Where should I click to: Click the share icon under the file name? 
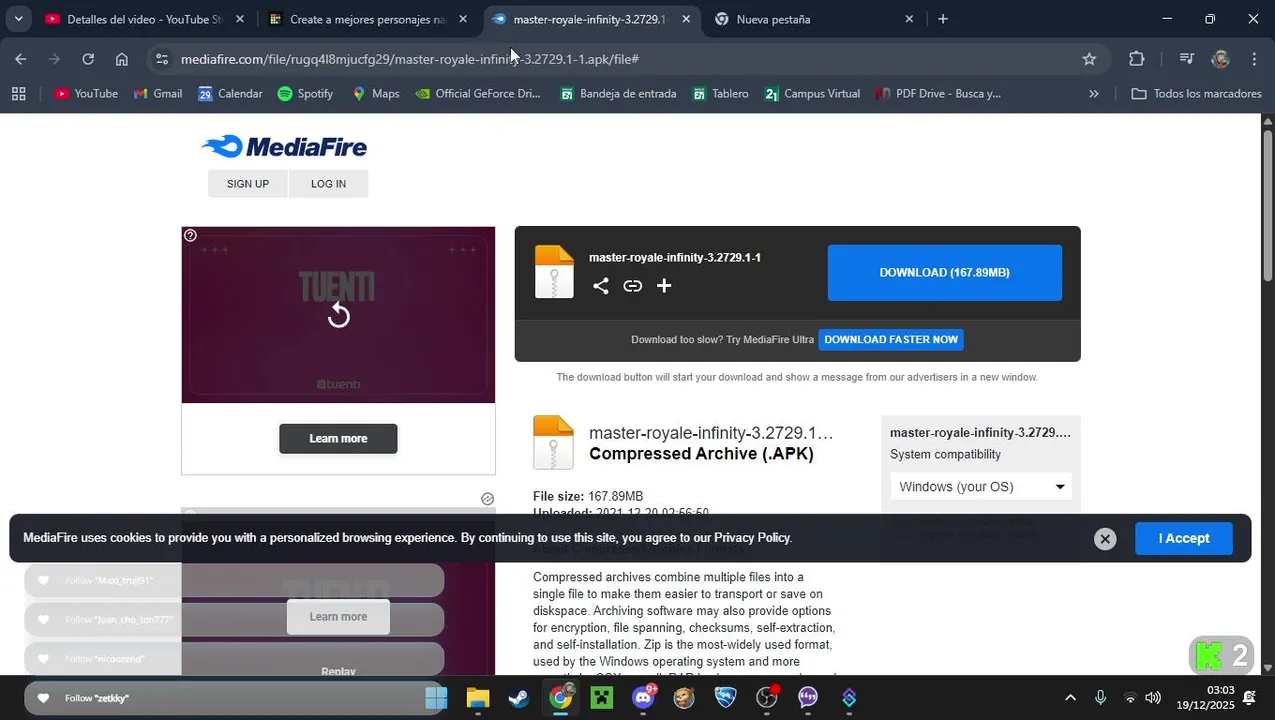pyautogui.click(x=601, y=286)
